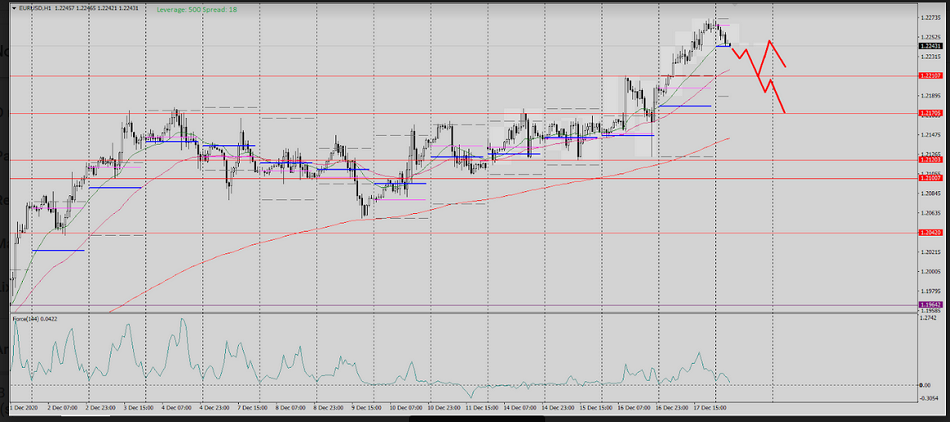950x422 pixels.
Task: Click the green Leverage 500 Spread 18 label
Action: coord(197,8)
